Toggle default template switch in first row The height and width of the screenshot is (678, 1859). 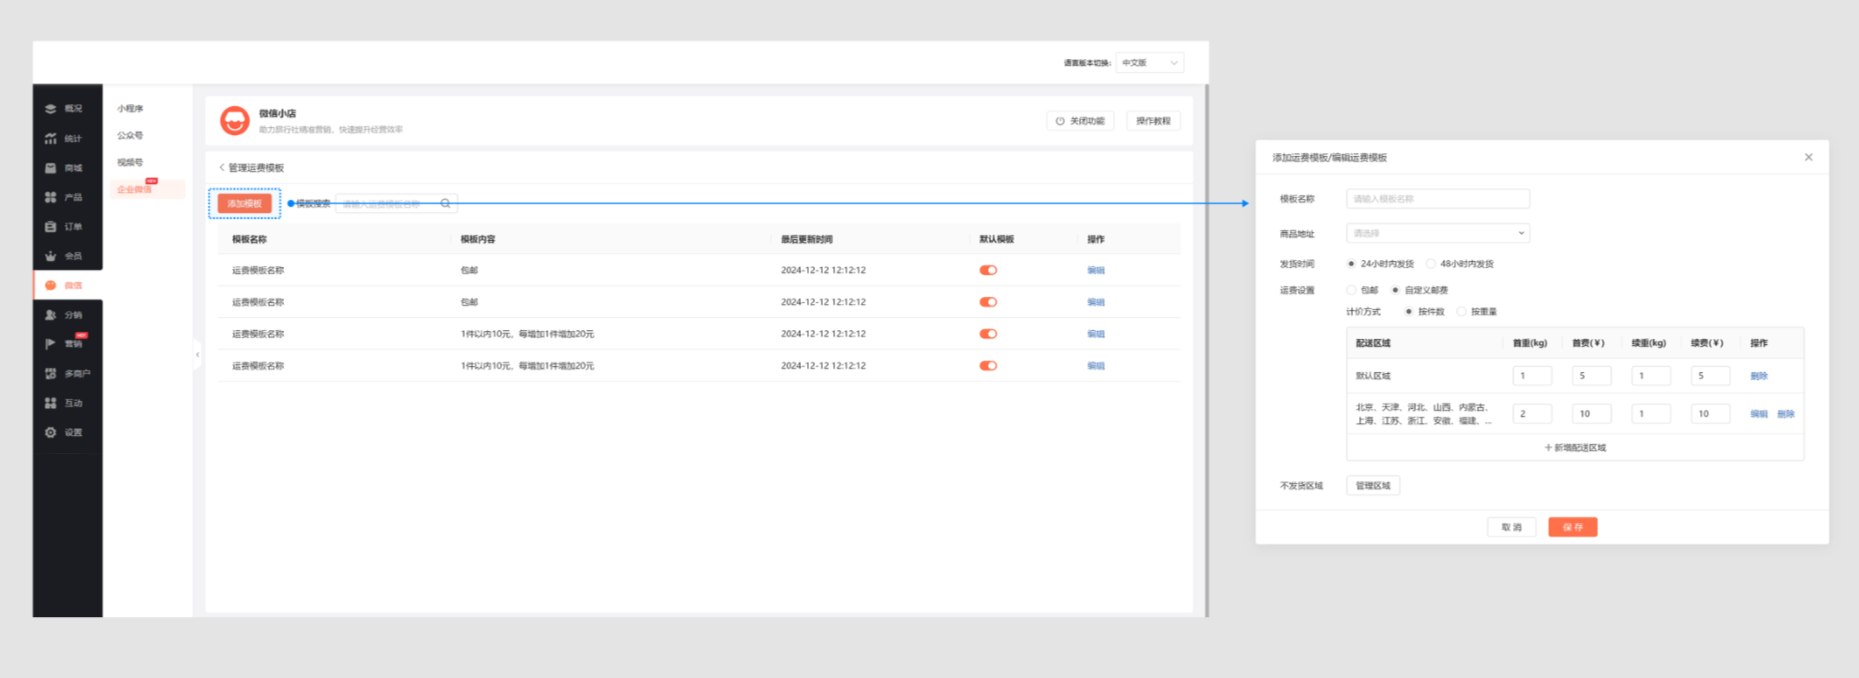[x=988, y=270]
